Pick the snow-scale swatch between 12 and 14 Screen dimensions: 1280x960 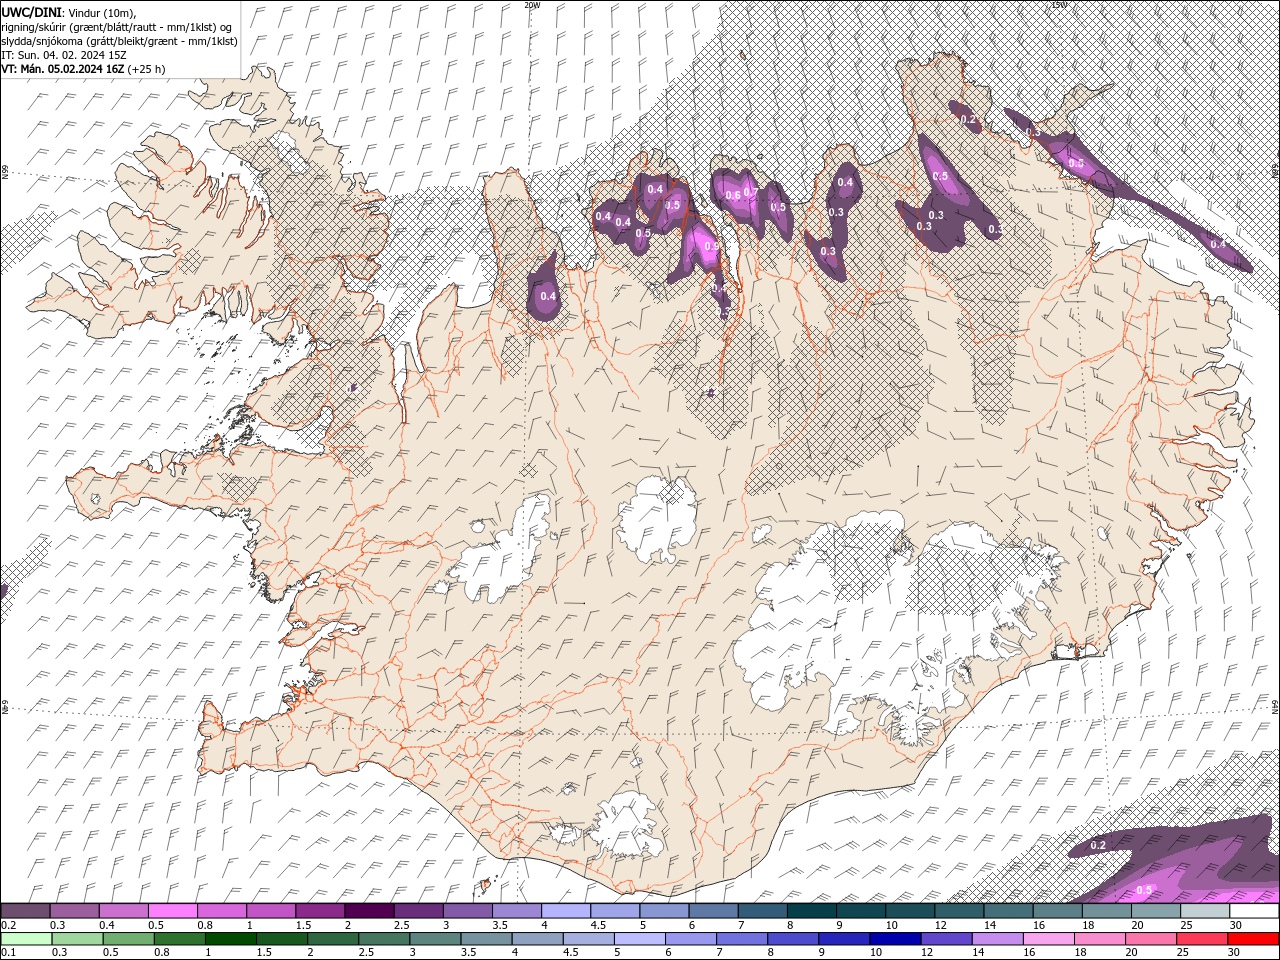pyautogui.click(x=959, y=911)
